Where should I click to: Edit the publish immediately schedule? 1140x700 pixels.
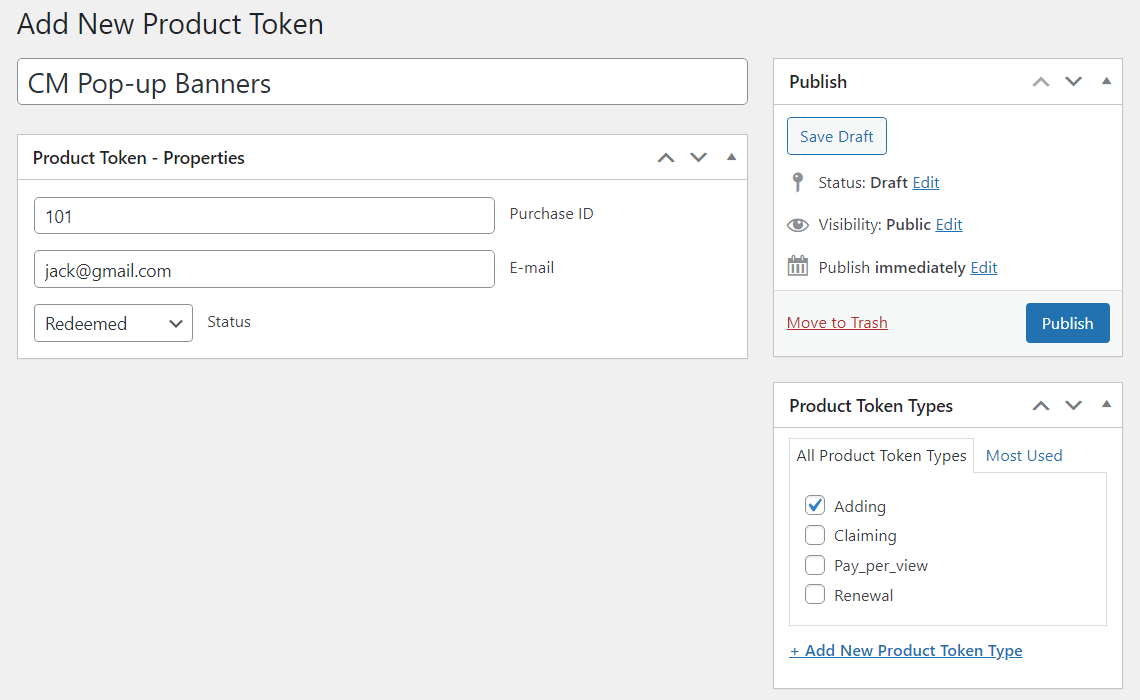coord(984,267)
